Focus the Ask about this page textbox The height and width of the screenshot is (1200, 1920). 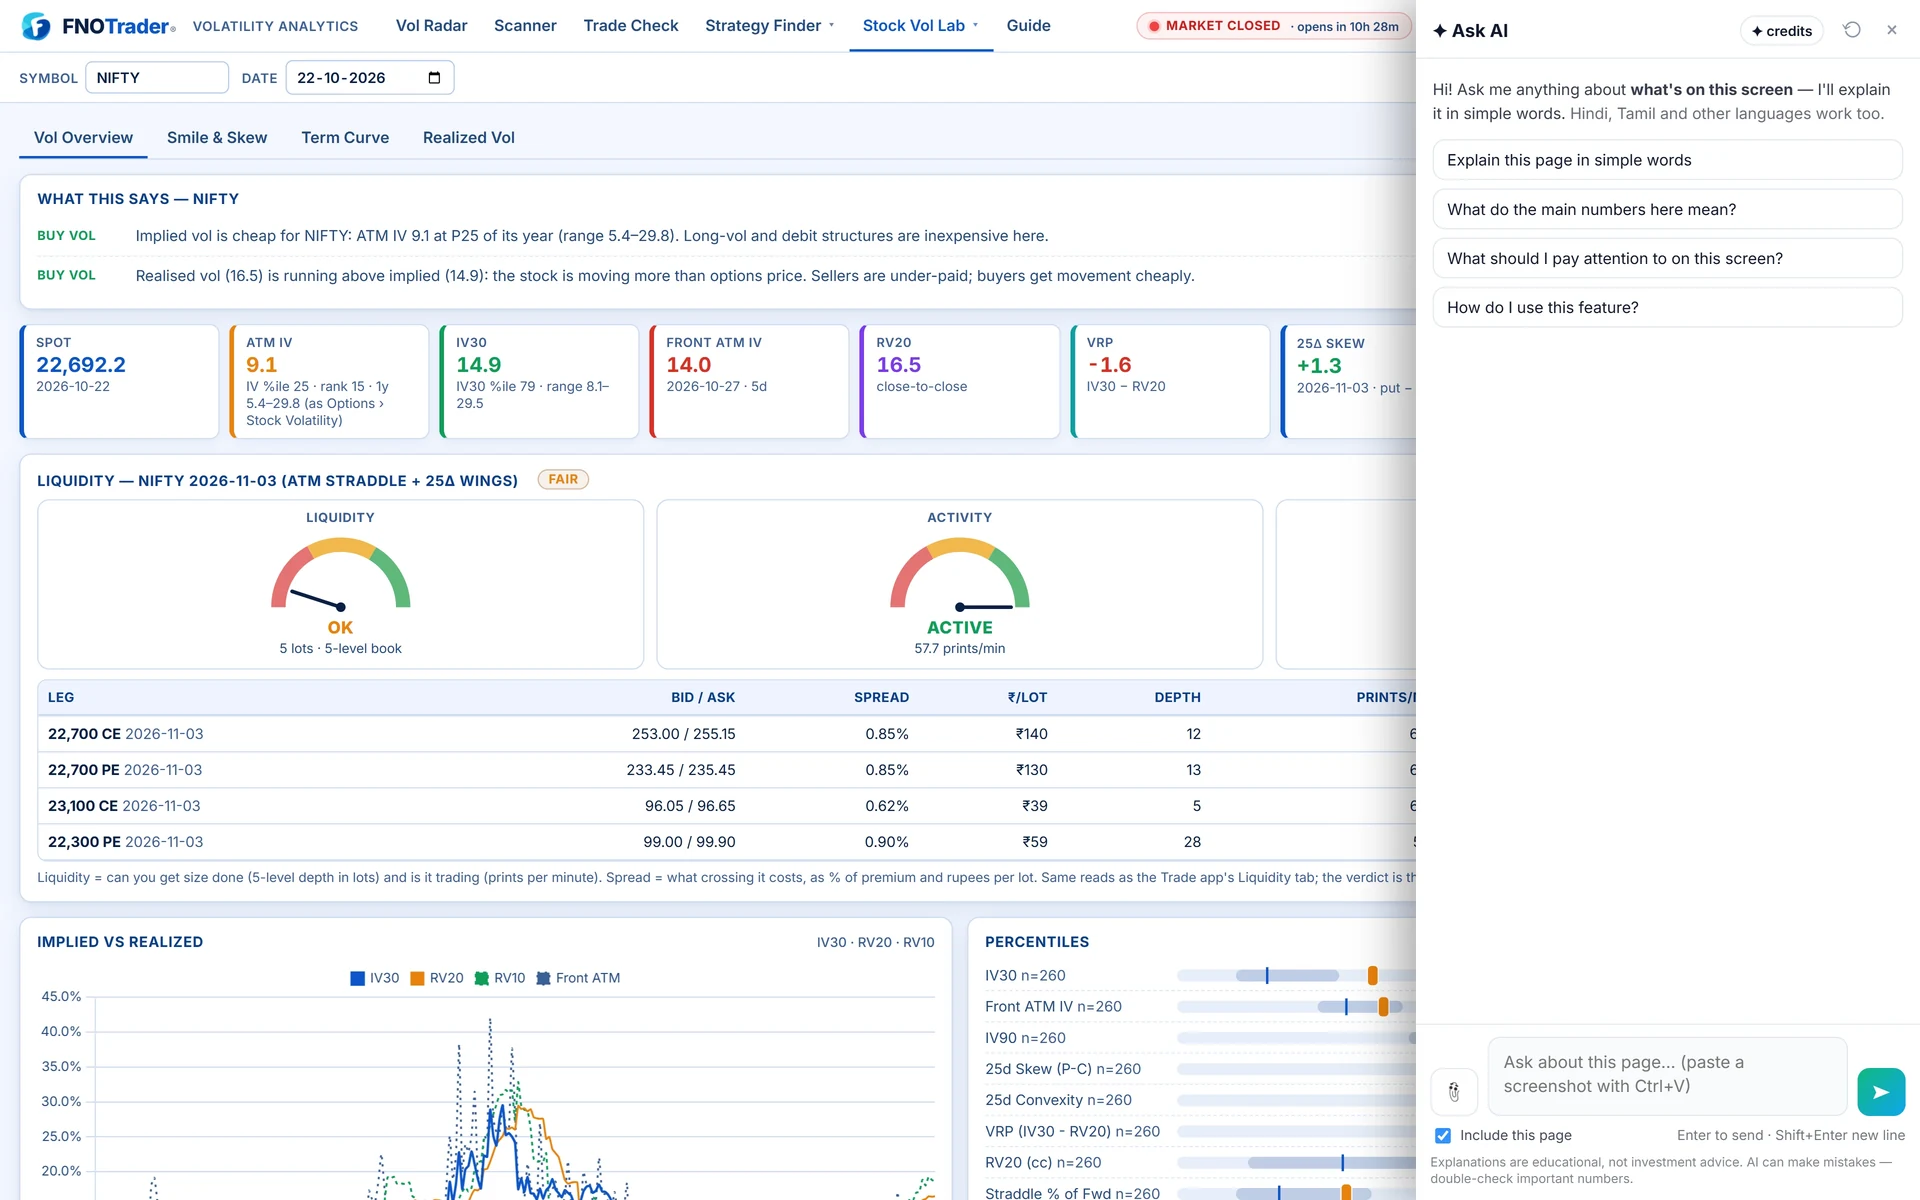1667,1076
